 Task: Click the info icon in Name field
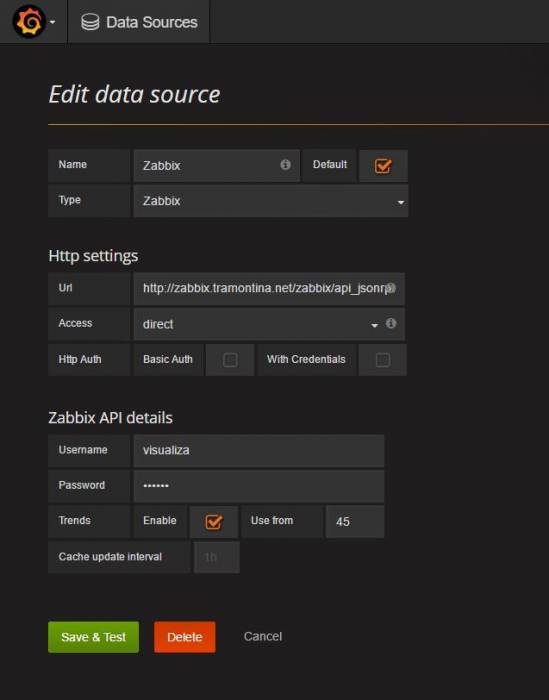[285, 165]
